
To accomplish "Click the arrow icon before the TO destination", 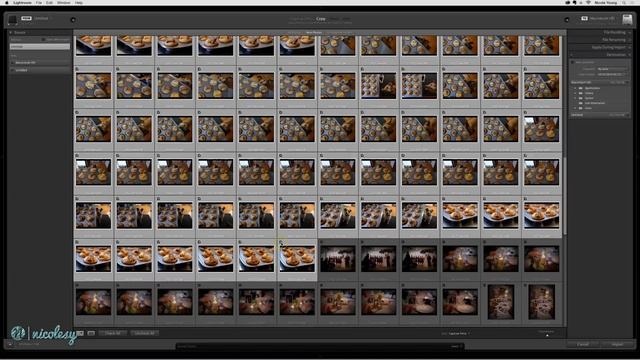I will (567, 20).
